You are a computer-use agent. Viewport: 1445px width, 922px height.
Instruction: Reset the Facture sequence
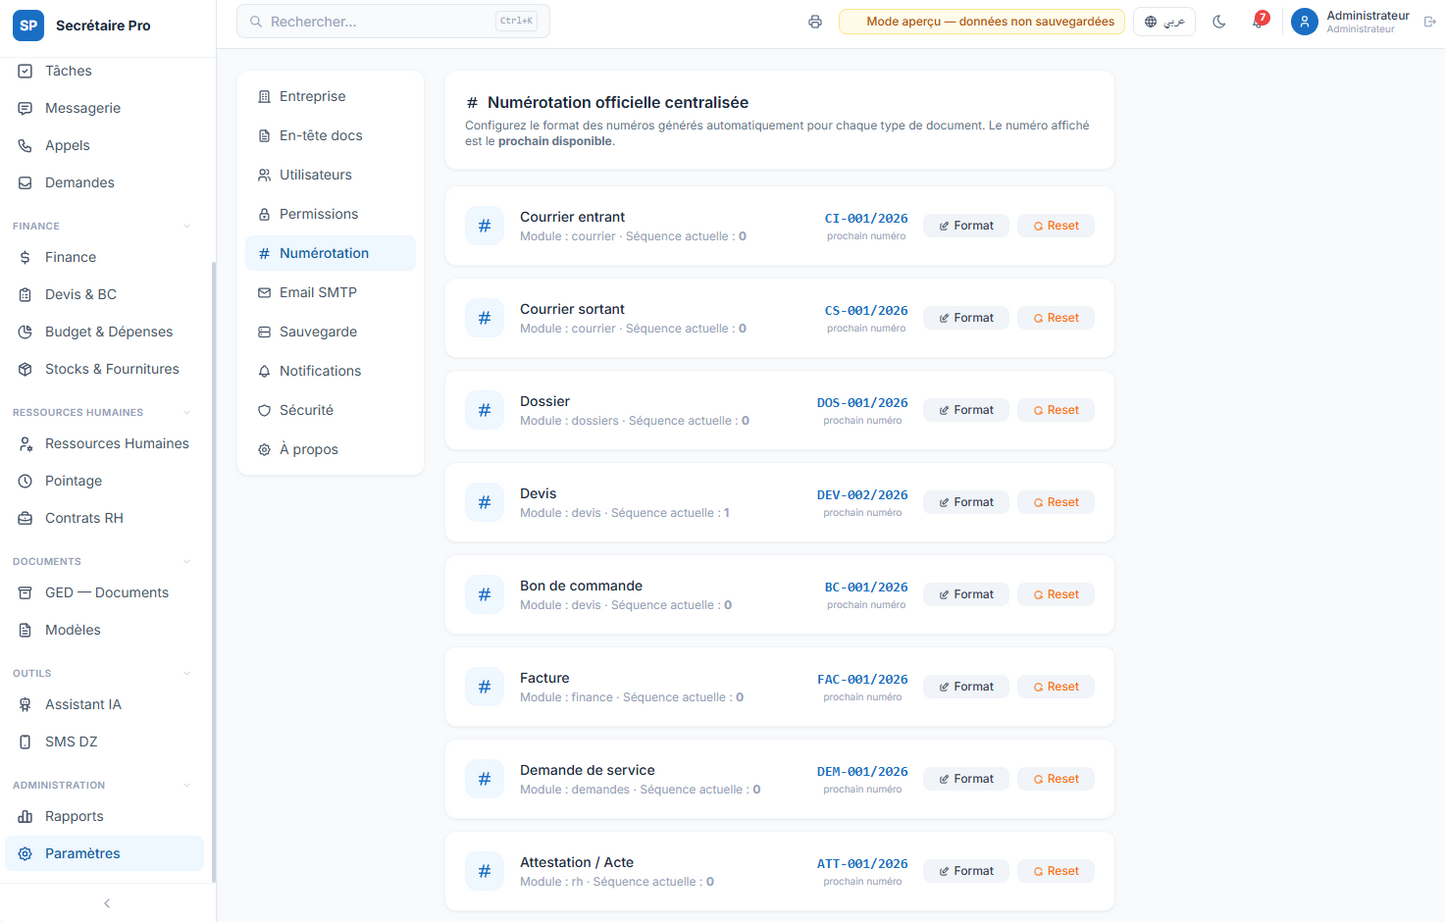pos(1056,687)
